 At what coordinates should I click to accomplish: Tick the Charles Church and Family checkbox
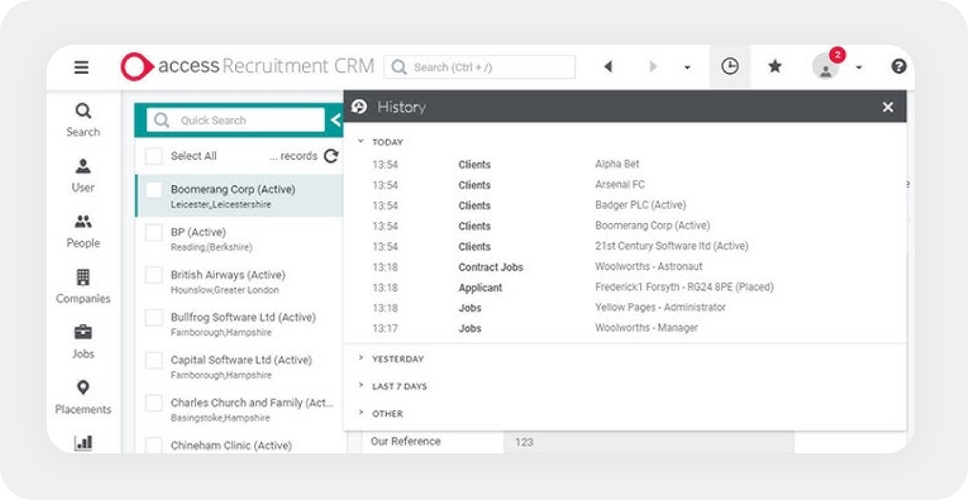pos(154,402)
